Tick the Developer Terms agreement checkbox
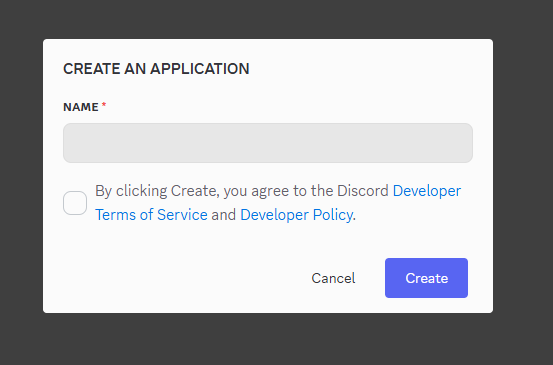The width and height of the screenshot is (553, 365). 75,203
